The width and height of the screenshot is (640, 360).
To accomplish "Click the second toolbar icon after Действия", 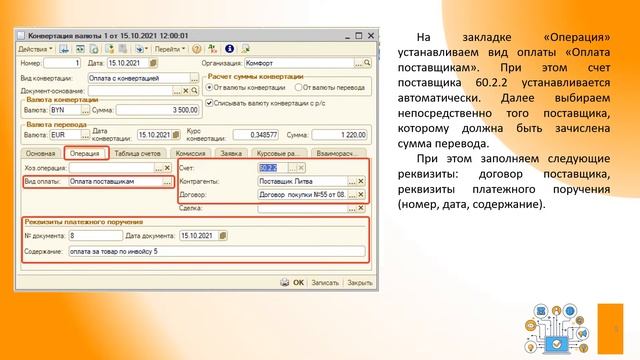I will click(x=80, y=49).
